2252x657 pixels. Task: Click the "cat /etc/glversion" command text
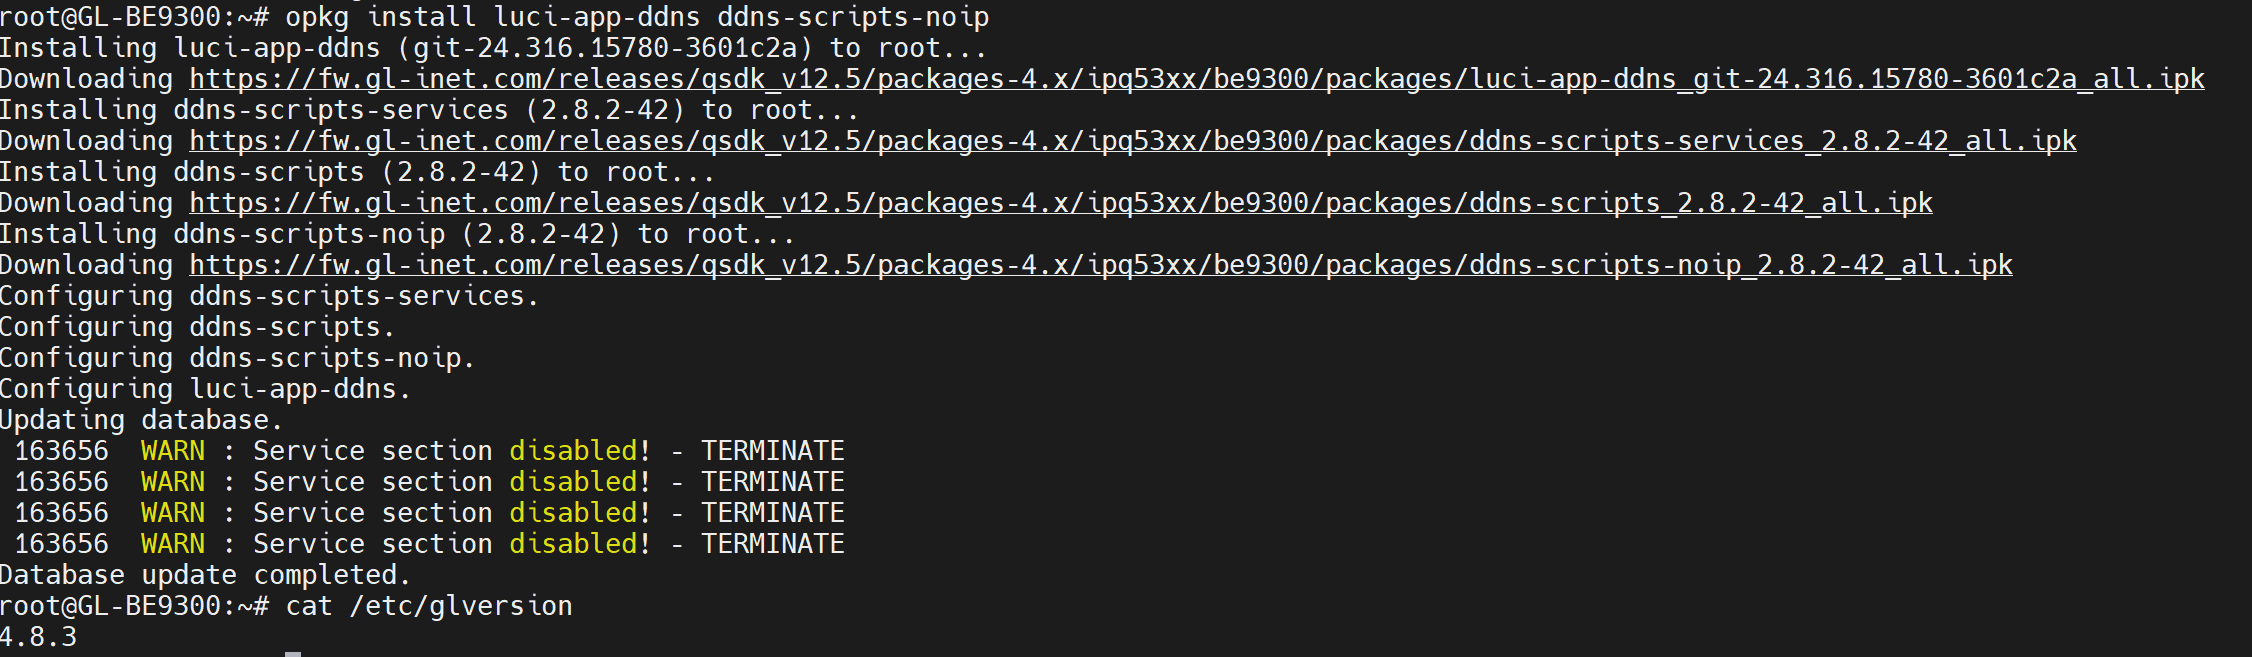click(x=428, y=606)
